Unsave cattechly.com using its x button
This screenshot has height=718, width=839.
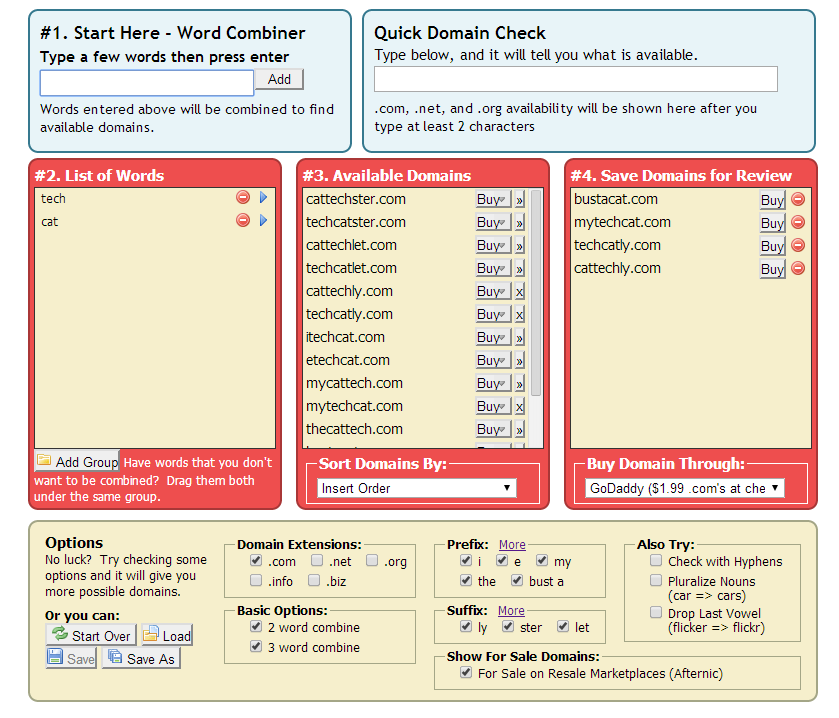point(519,292)
